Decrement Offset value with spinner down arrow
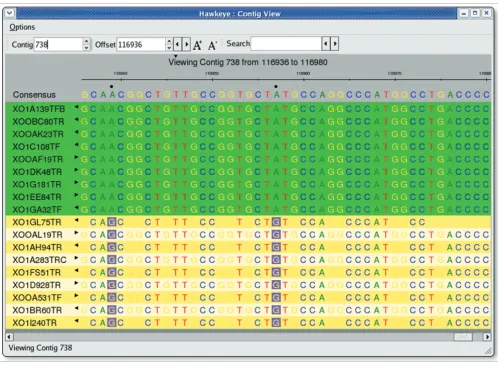This screenshot has width=498, height=365. coord(169,47)
